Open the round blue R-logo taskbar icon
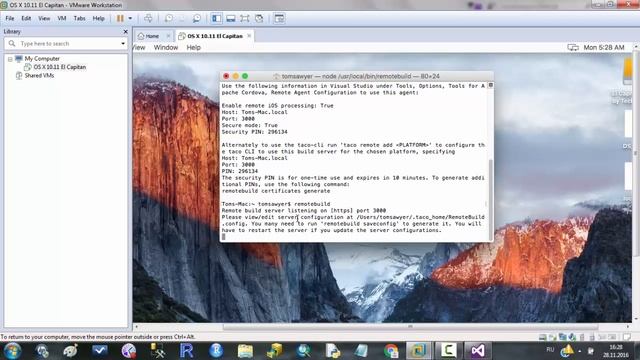The image size is (640, 360). (x=216, y=351)
